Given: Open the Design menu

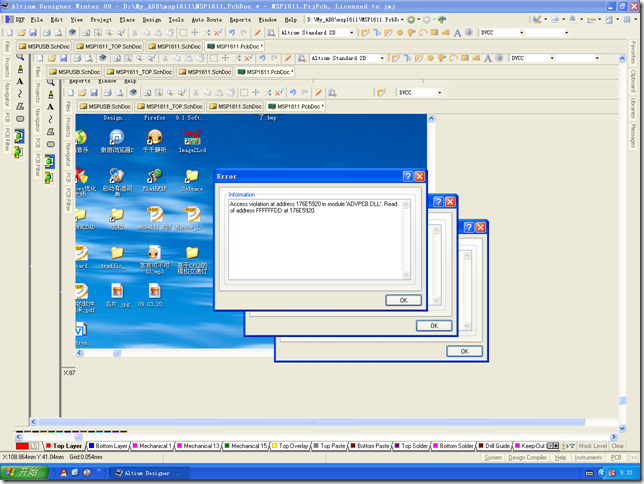Looking at the screenshot, I should (152, 19).
